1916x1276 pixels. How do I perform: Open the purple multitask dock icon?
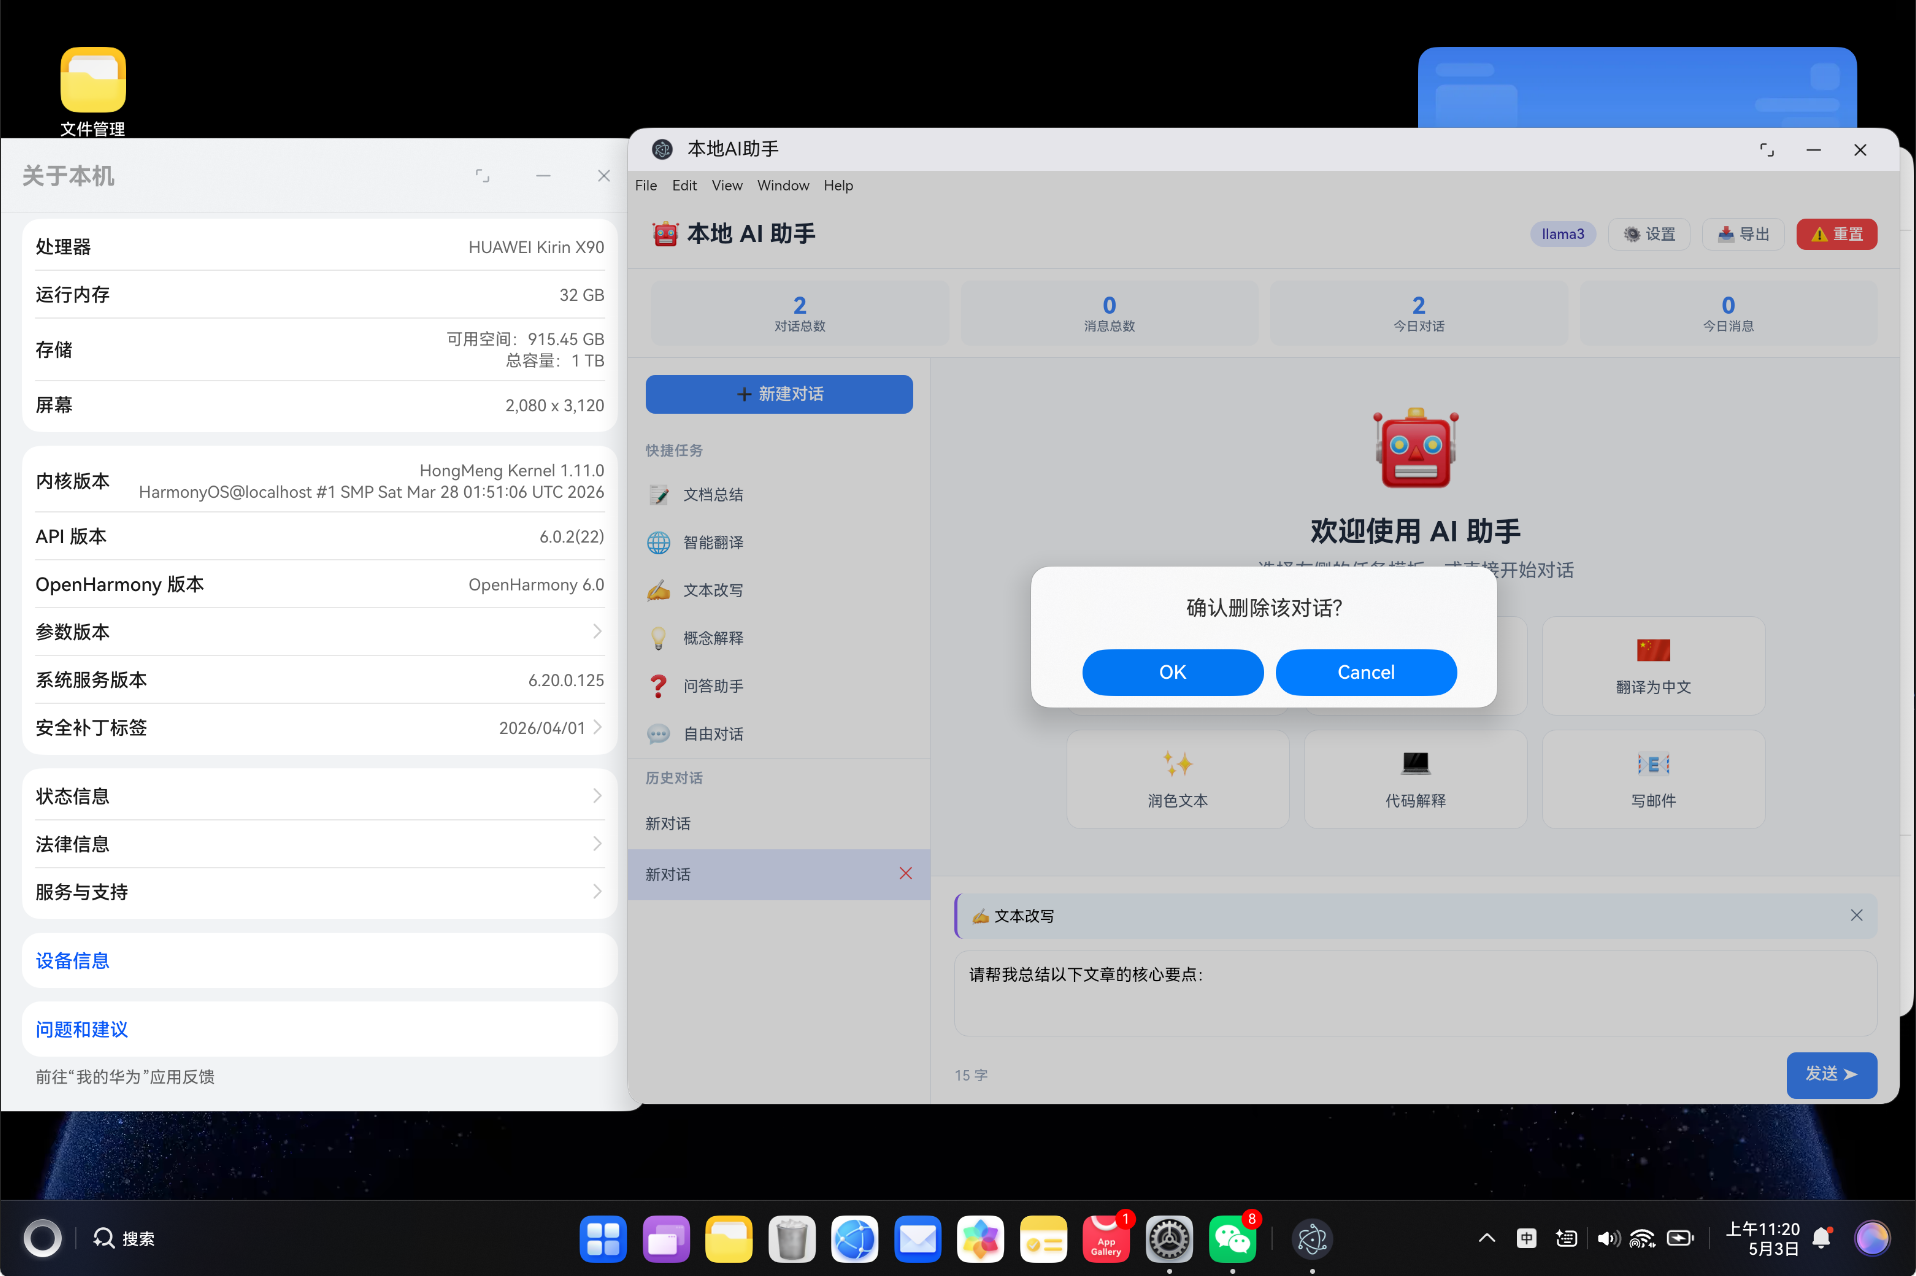pyautogui.click(x=666, y=1240)
